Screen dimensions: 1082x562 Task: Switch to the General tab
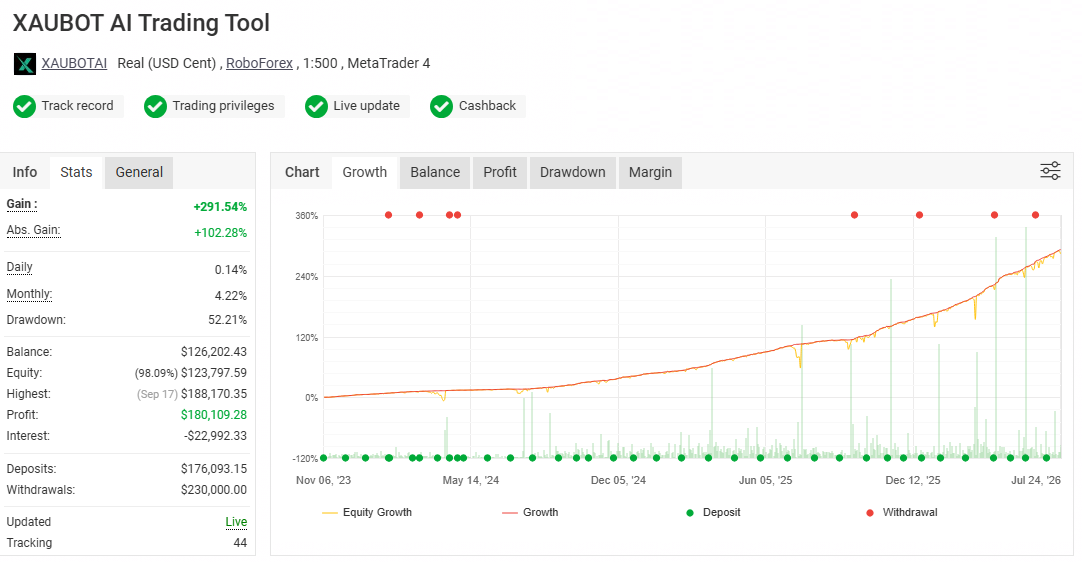click(x=139, y=173)
